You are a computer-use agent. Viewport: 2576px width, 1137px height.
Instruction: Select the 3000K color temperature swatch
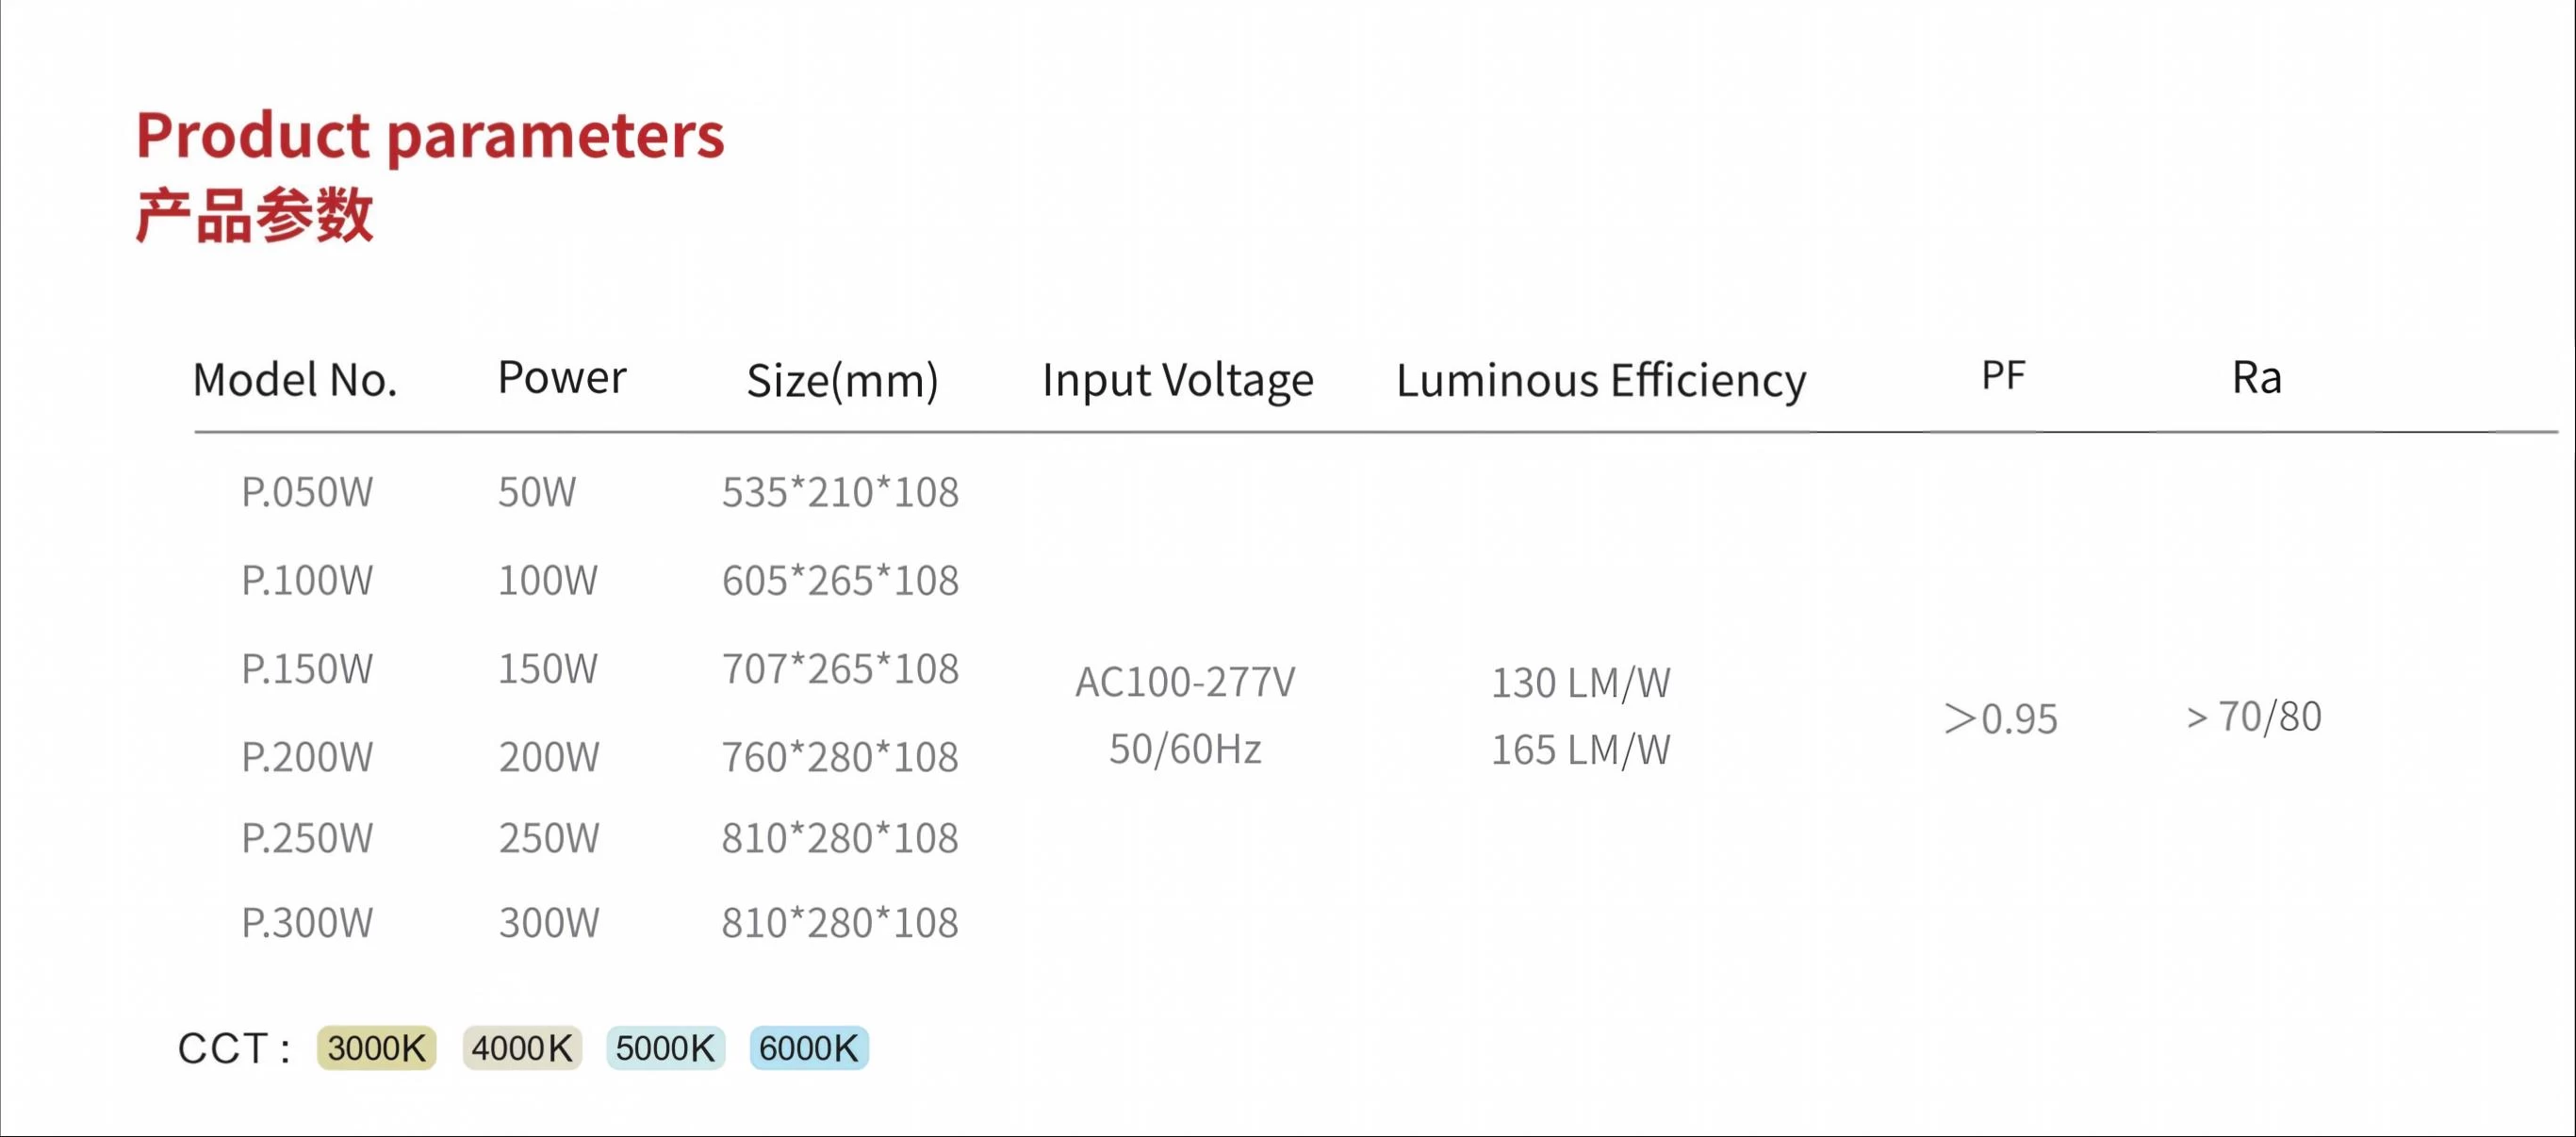[376, 1048]
